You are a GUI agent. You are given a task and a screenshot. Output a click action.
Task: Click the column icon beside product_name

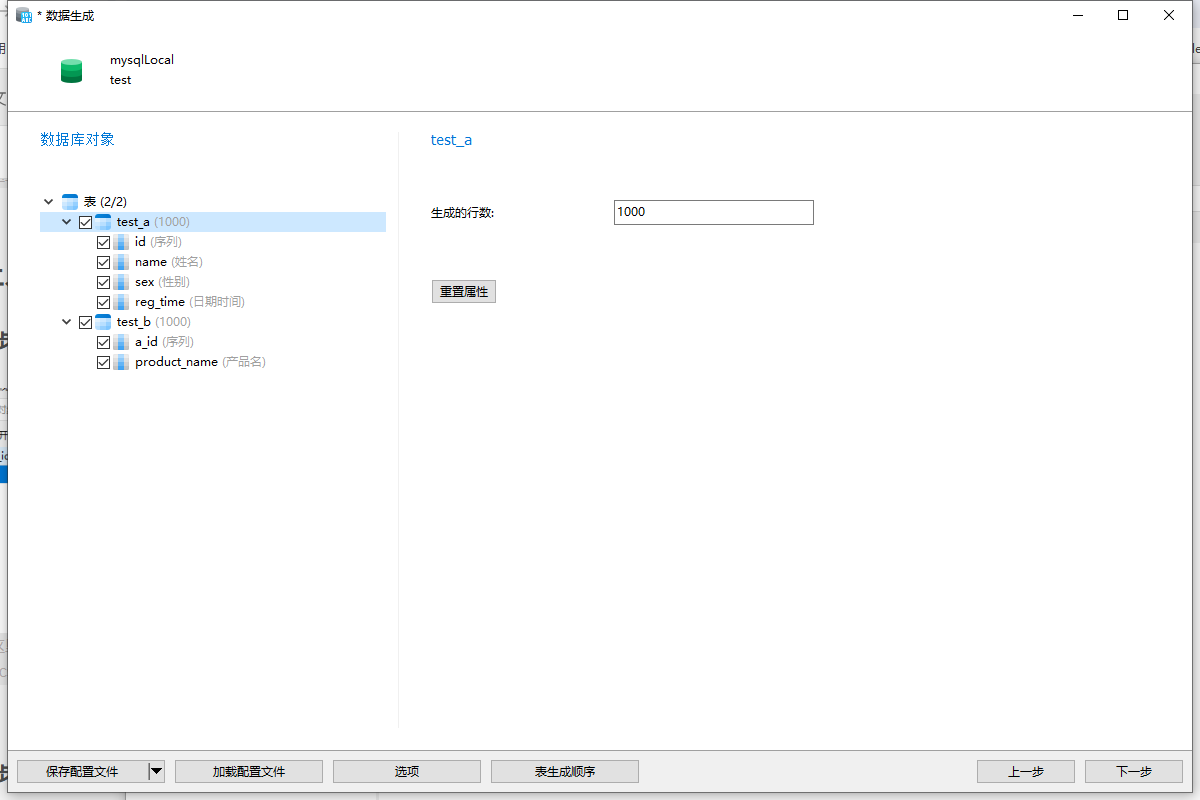point(121,362)
